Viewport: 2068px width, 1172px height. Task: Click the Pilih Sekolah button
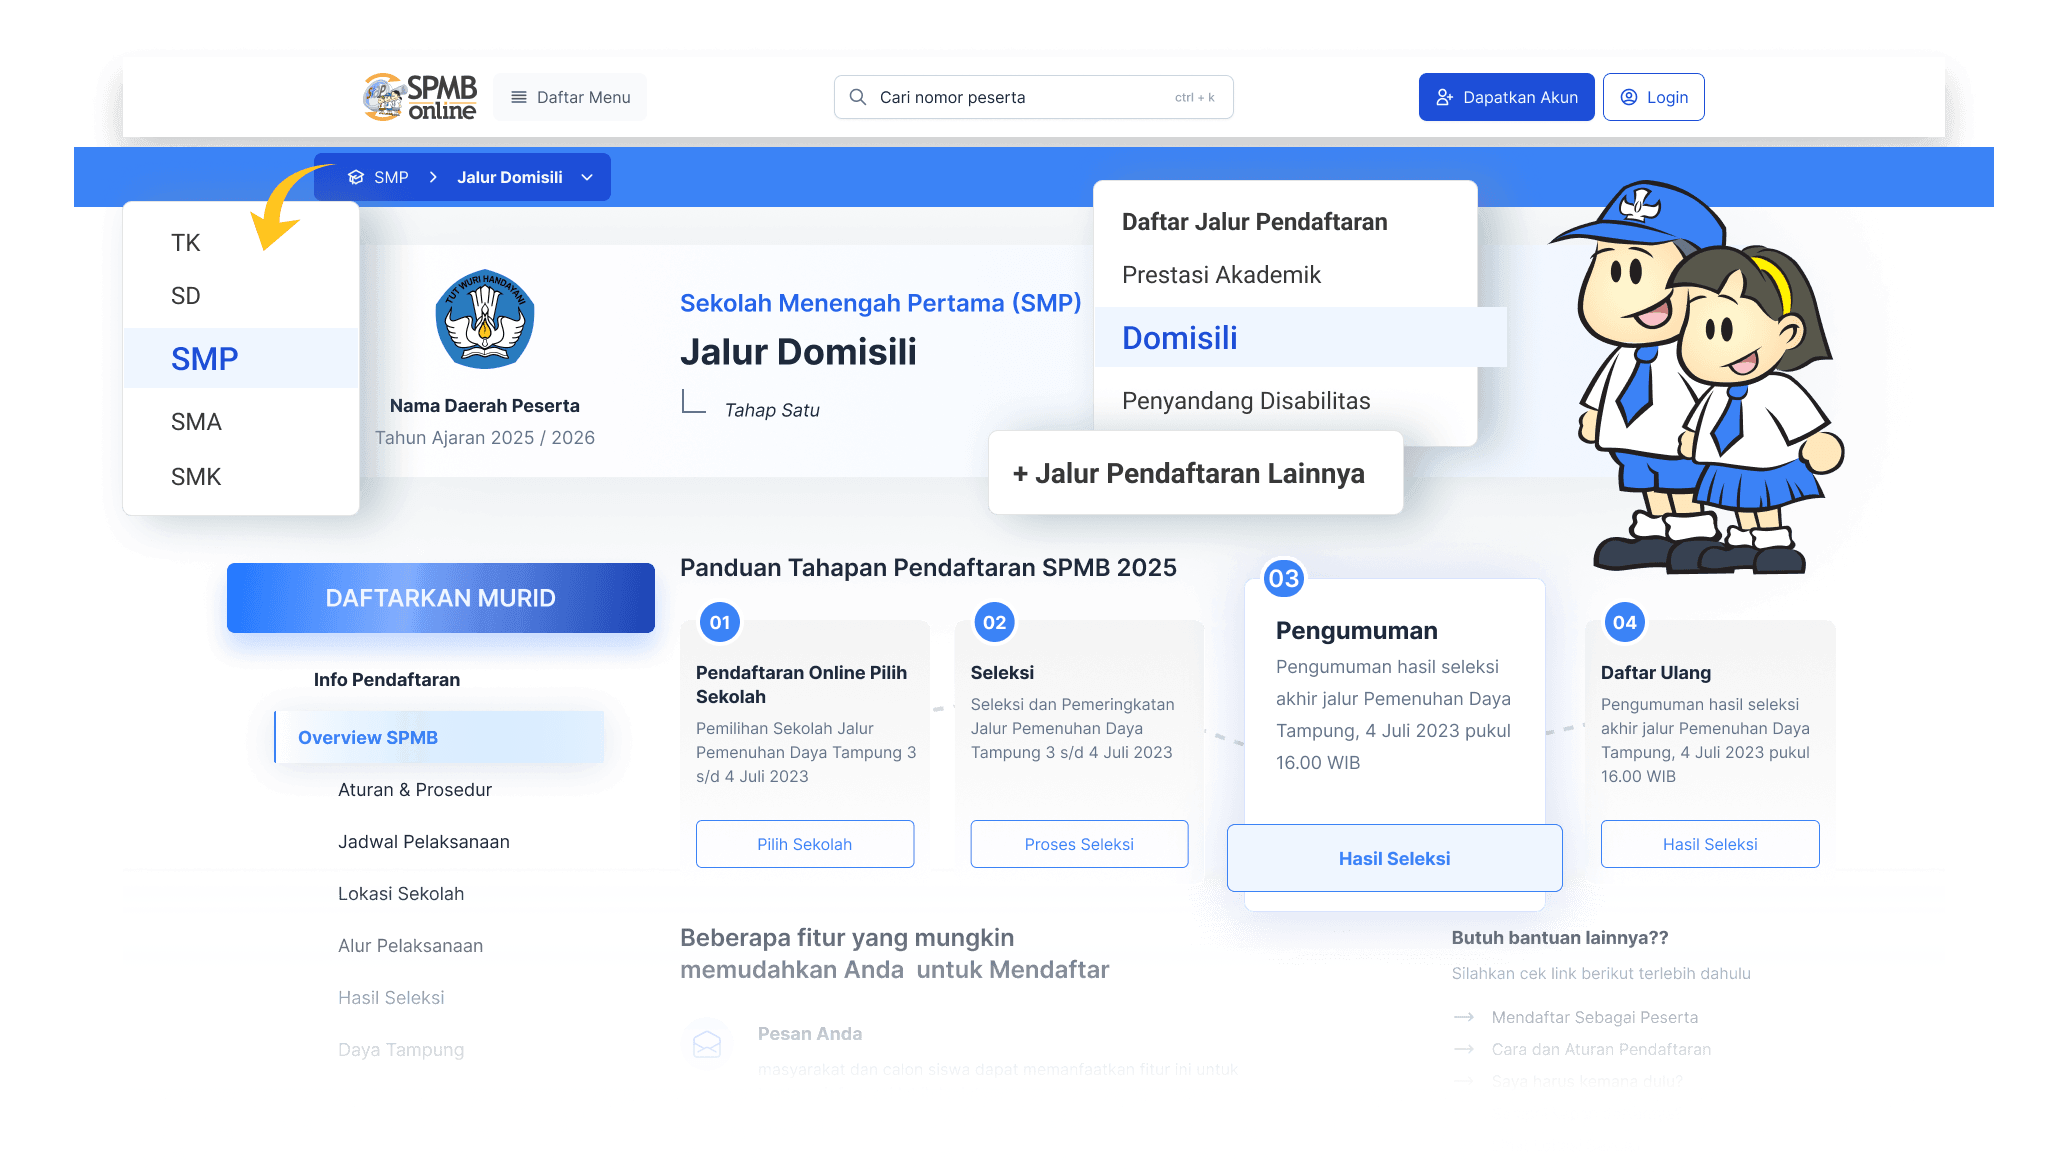(x=805, y=844)
